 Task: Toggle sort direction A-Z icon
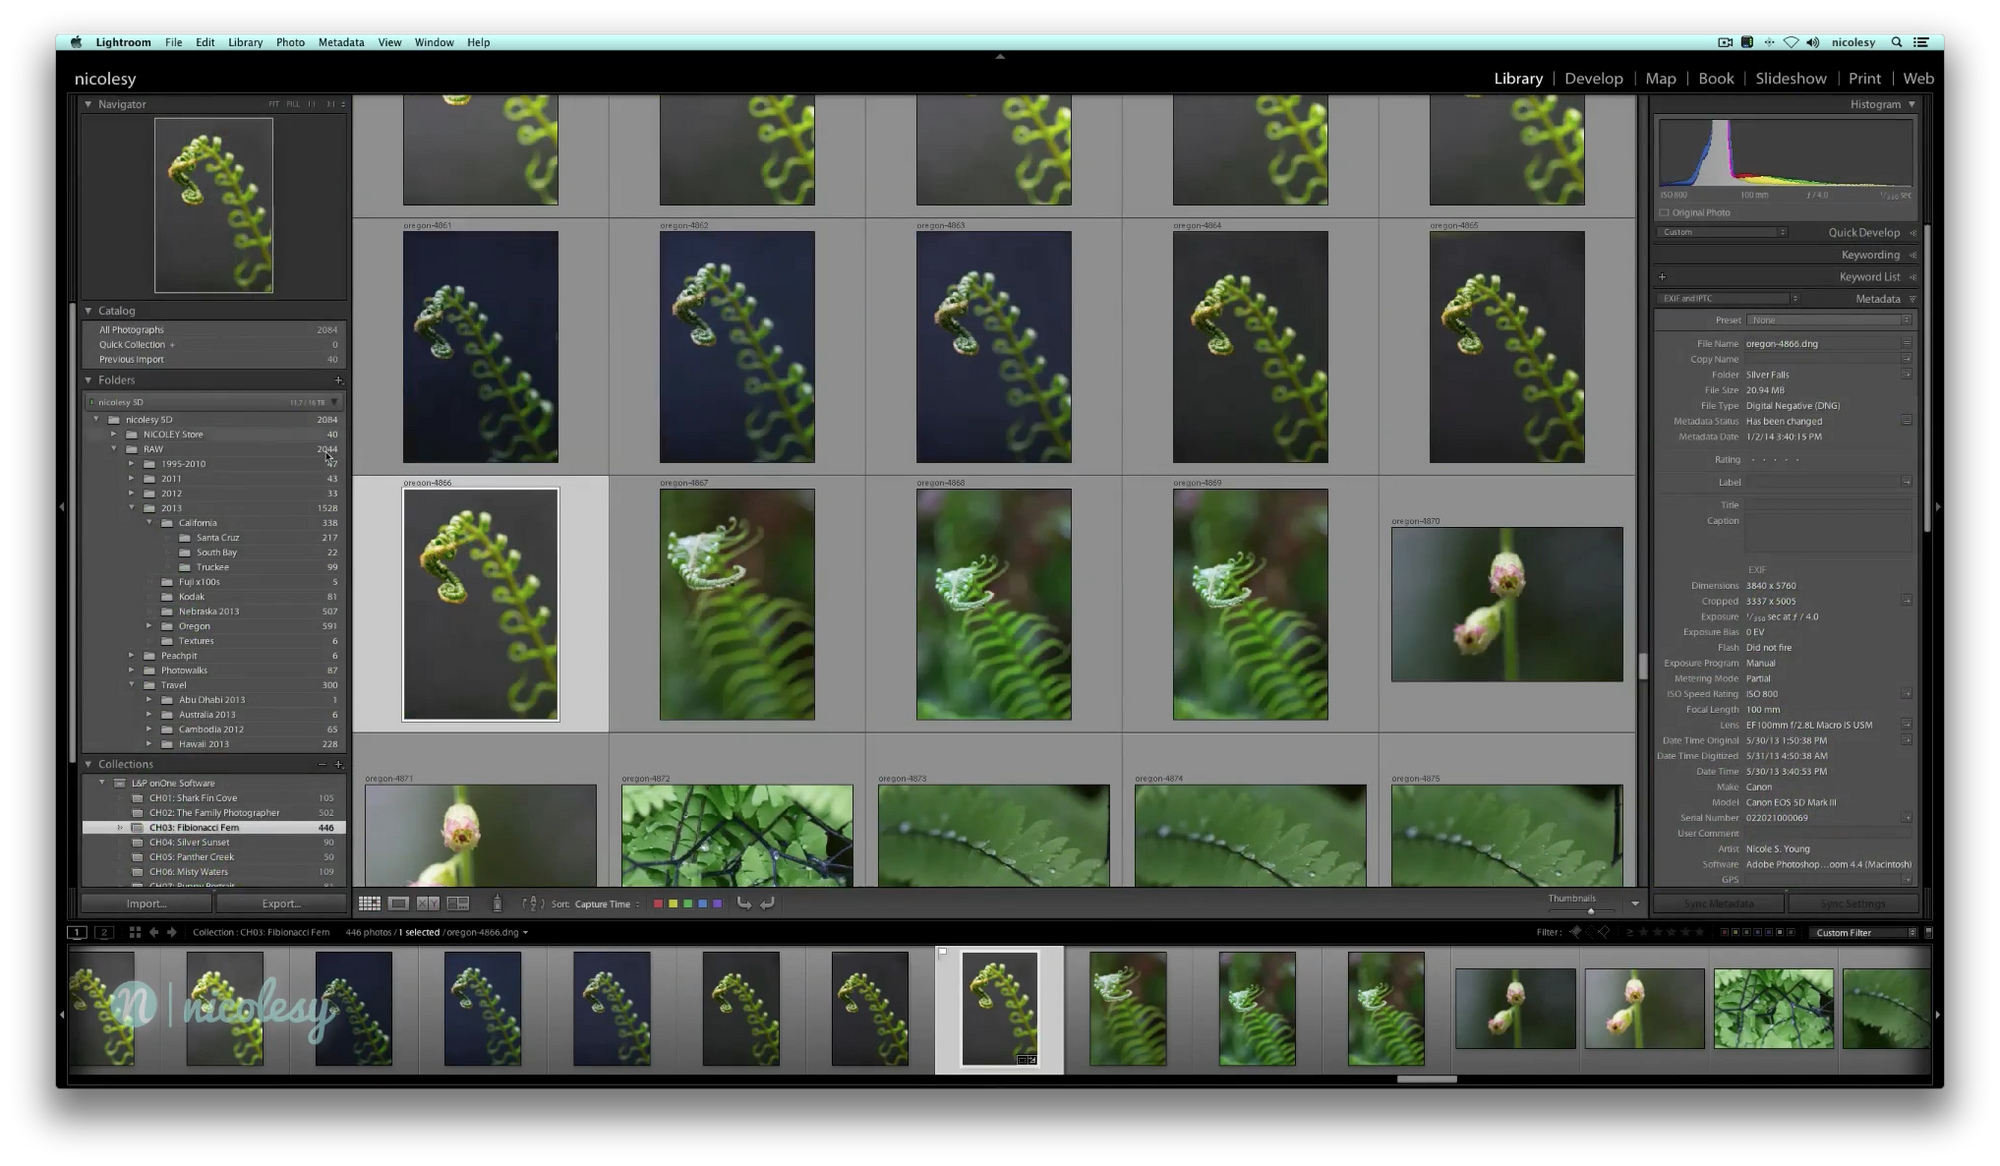point(534,903)
